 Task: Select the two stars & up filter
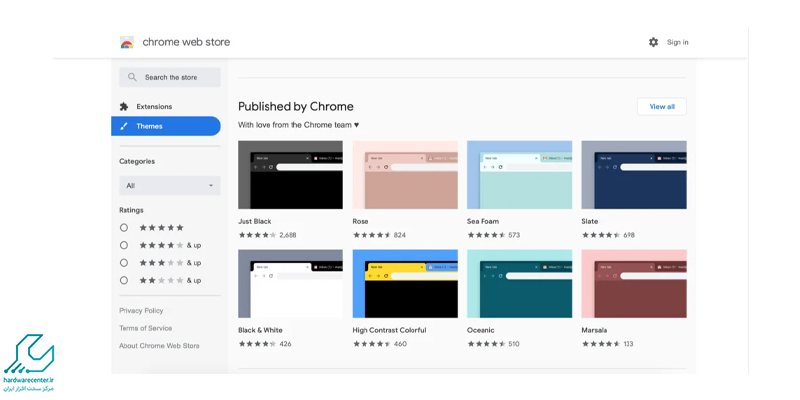[123, 280]
